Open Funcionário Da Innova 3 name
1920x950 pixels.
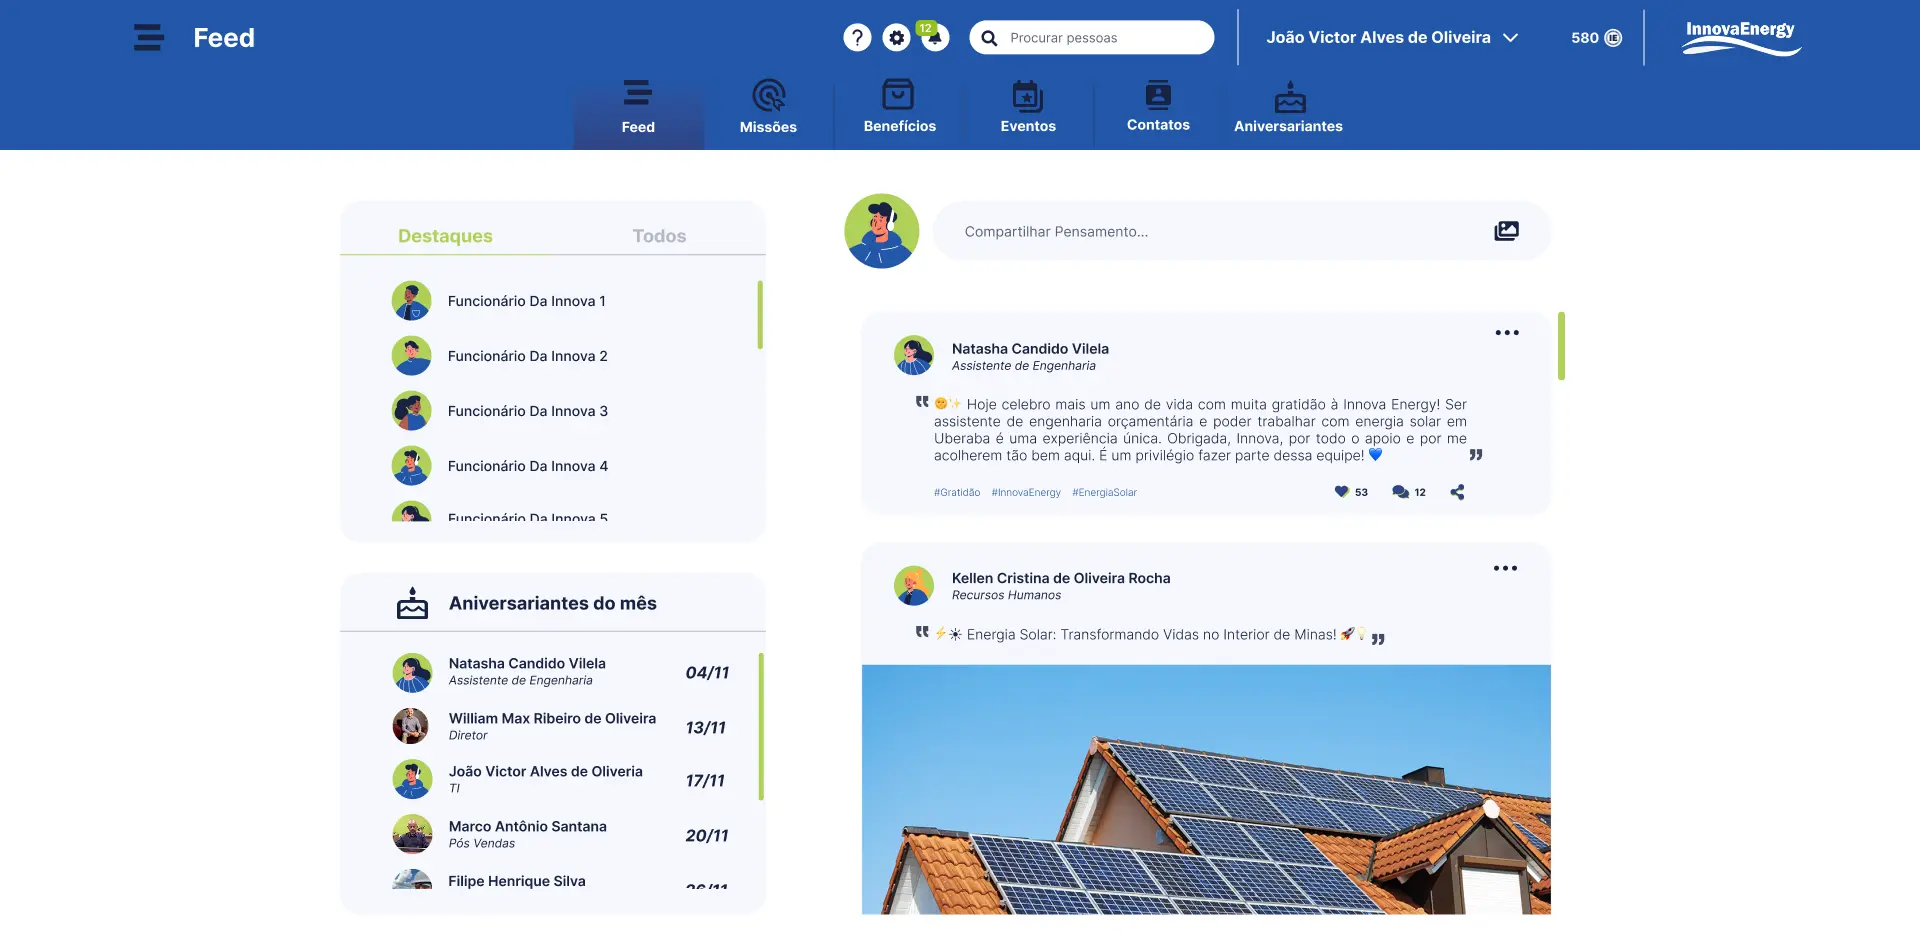[527, 411]
